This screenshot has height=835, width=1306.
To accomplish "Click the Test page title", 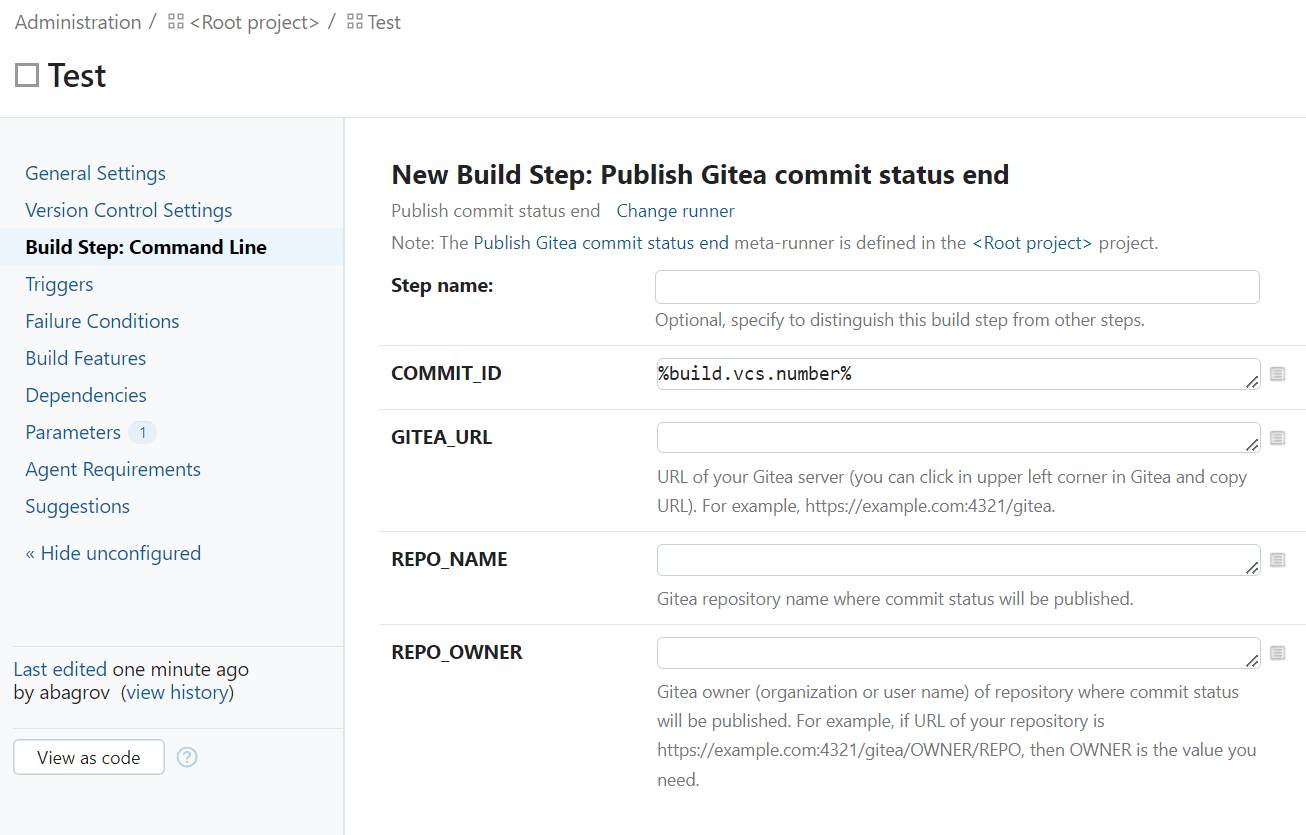I will (77, 75).
